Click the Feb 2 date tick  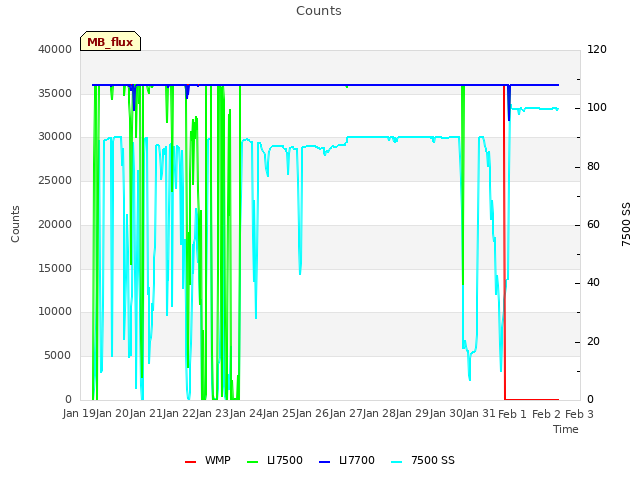547,414
